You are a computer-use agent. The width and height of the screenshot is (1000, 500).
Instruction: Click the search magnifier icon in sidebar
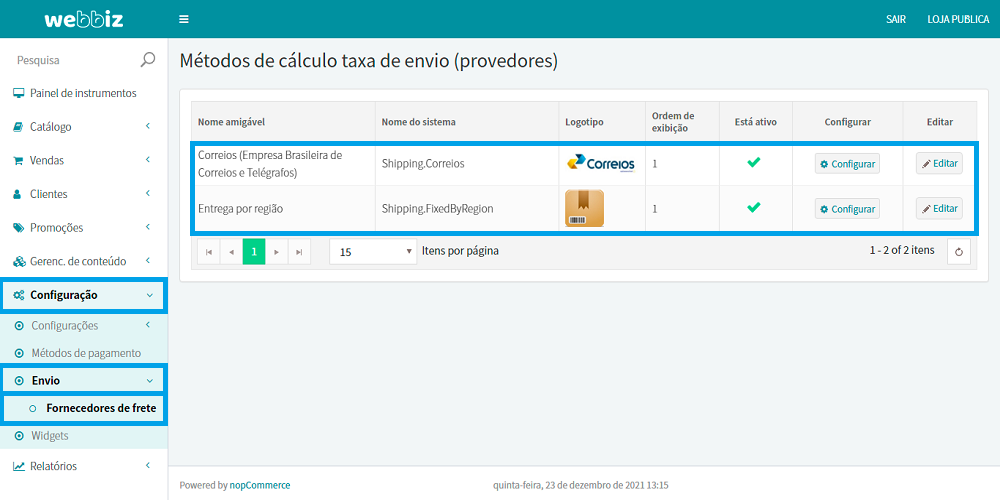click(x=148, y=60)
